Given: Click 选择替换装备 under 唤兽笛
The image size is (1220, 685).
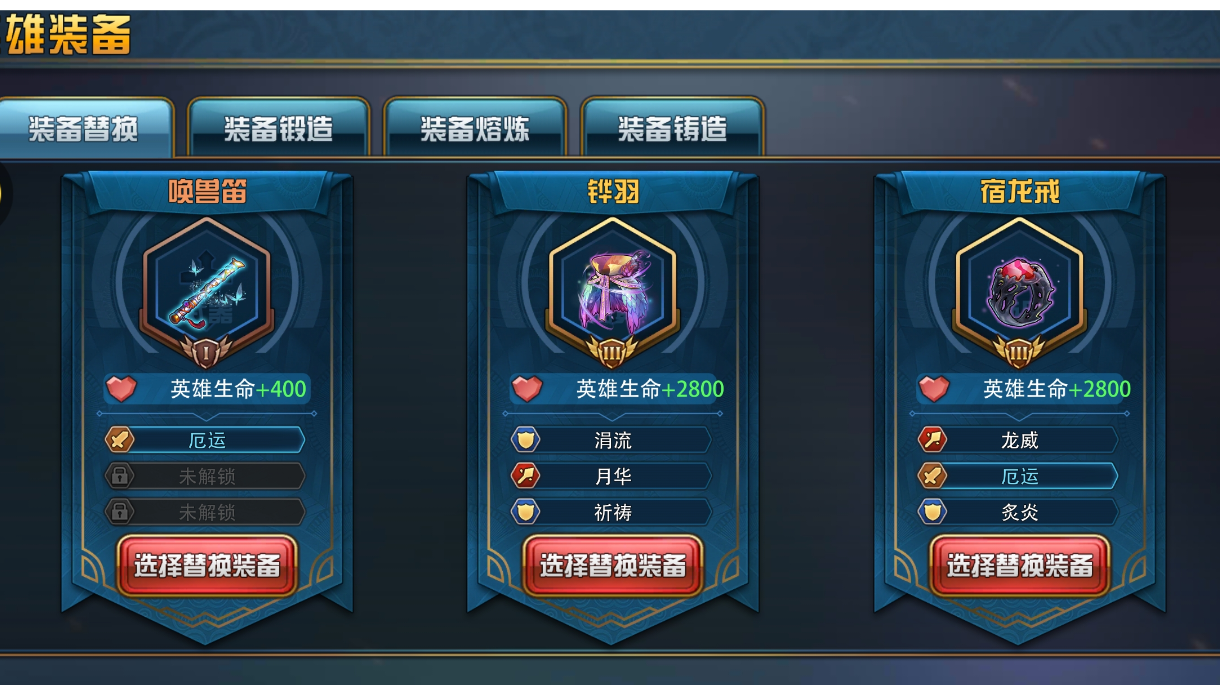Looking at the screenshot, I should (207, 566).
